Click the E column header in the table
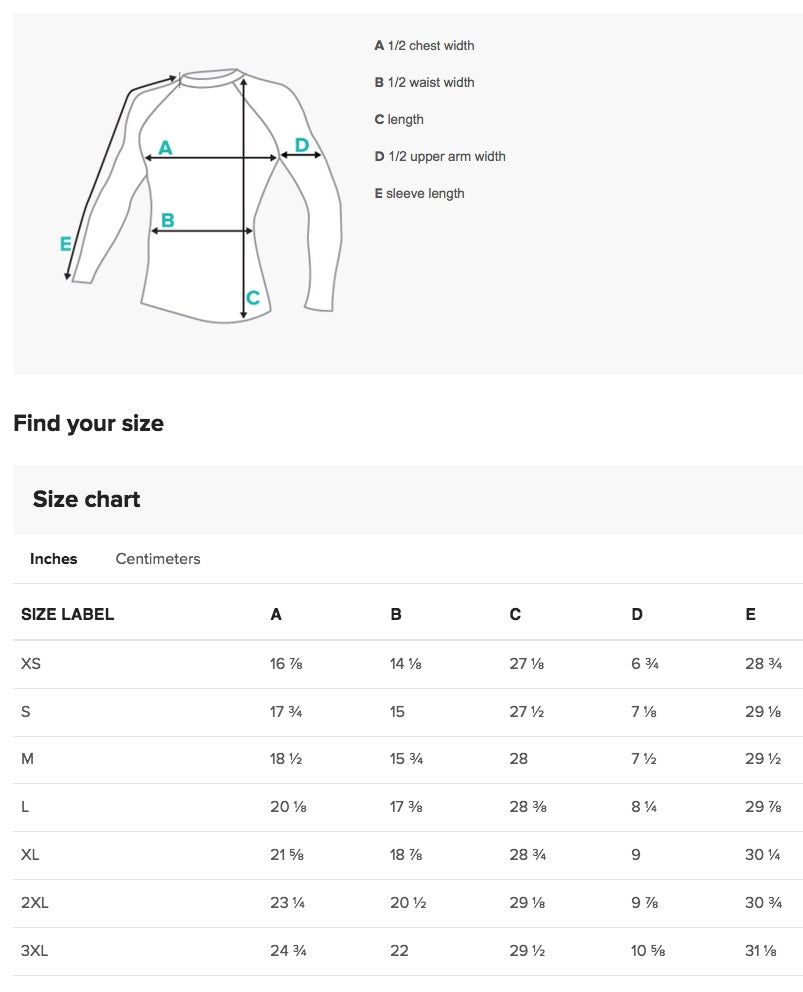This screenshot has height=992, width=803. (x=750, y=614)
